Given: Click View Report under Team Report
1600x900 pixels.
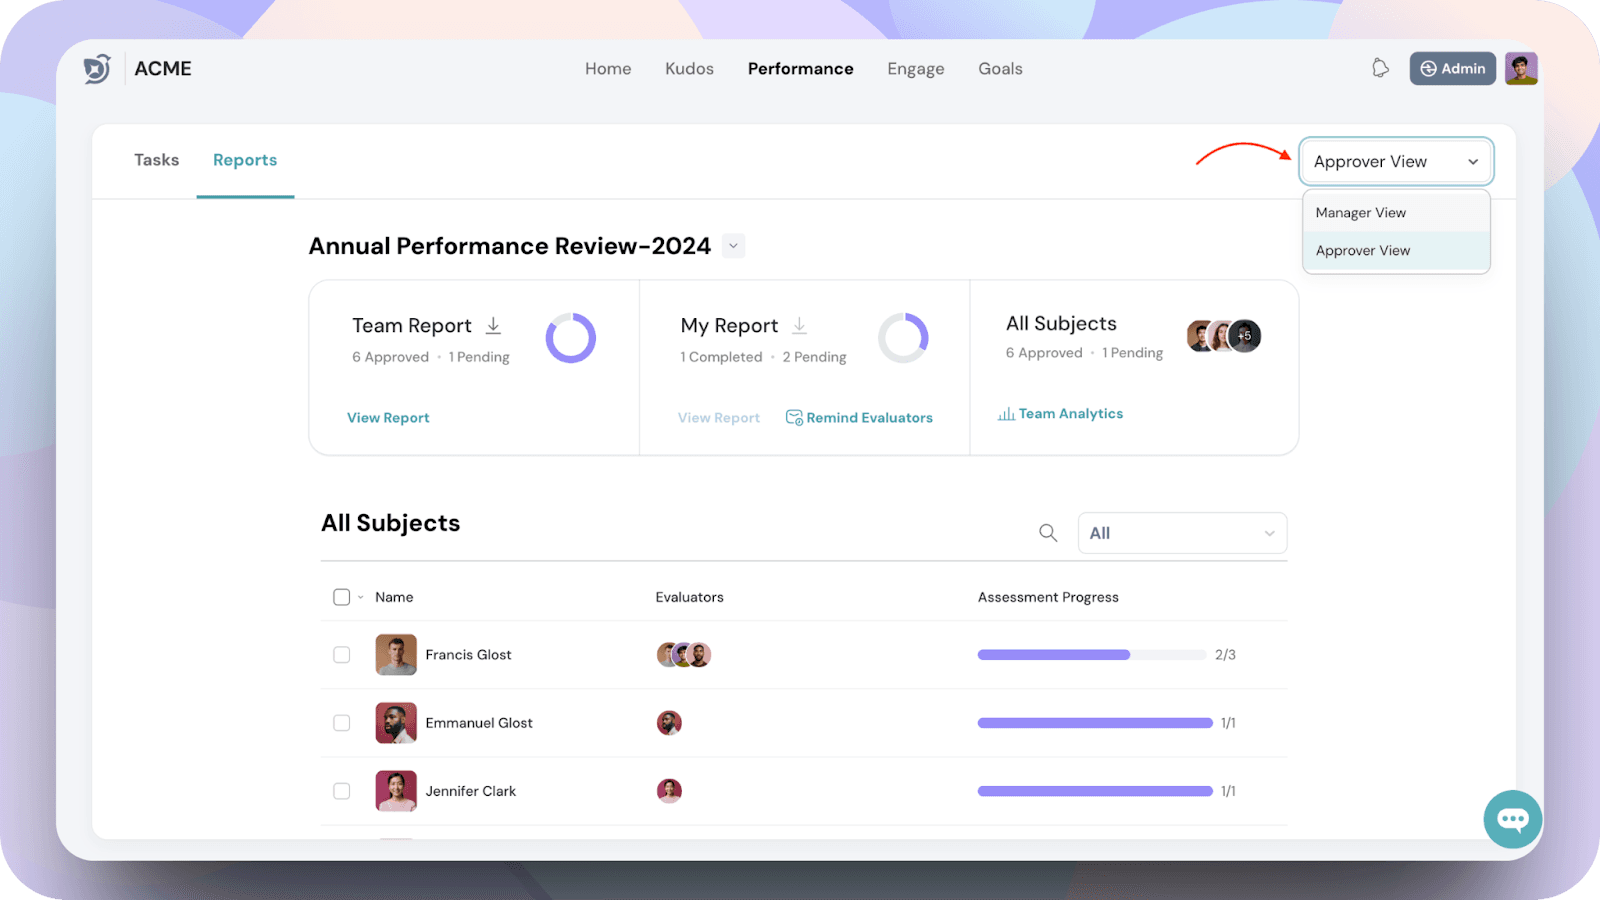Looking at the screenshot, I should 388,418.
